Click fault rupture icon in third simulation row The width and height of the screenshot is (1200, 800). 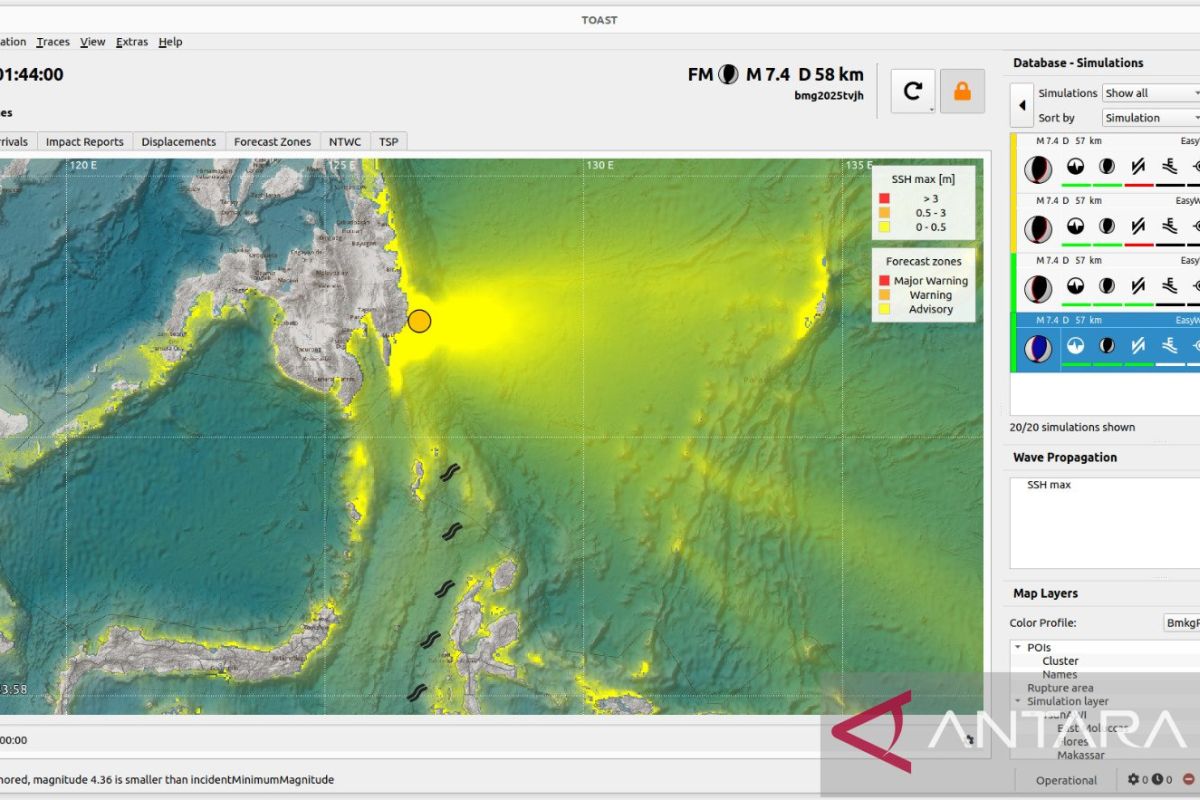click(1137, 288)
